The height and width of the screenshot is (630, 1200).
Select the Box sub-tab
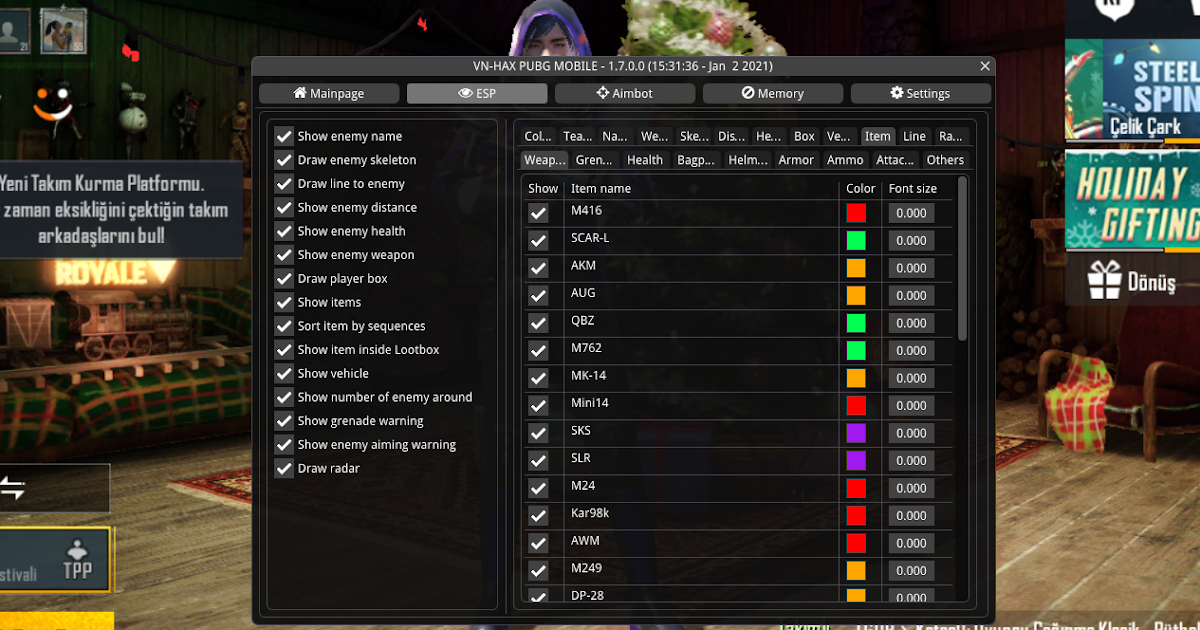[x=804, y=136]
